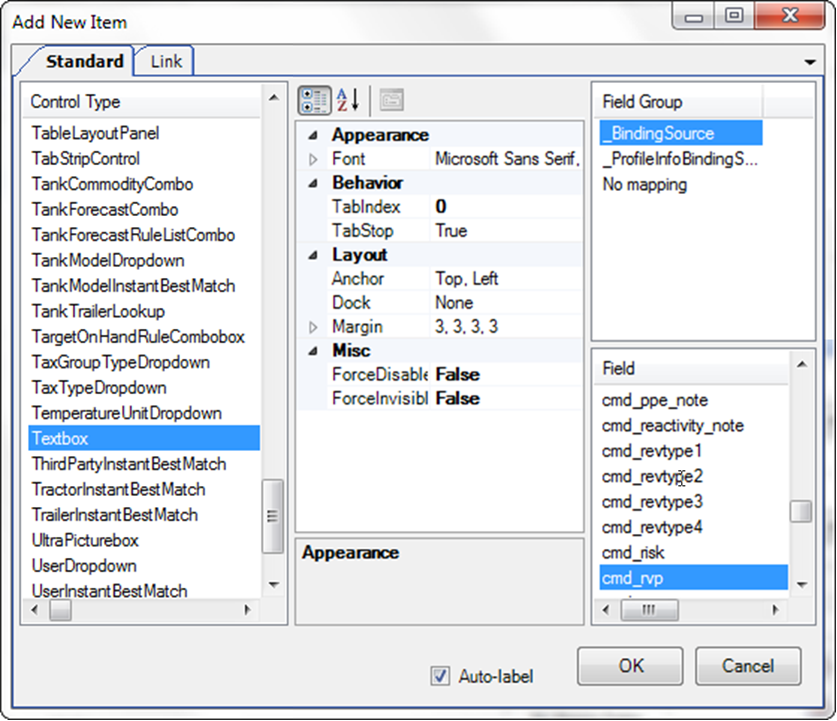The width and height of the screenshot is (837, 721).
Task: Click the Control Type vertical scrollbar thumb
Action: point(273,517)
